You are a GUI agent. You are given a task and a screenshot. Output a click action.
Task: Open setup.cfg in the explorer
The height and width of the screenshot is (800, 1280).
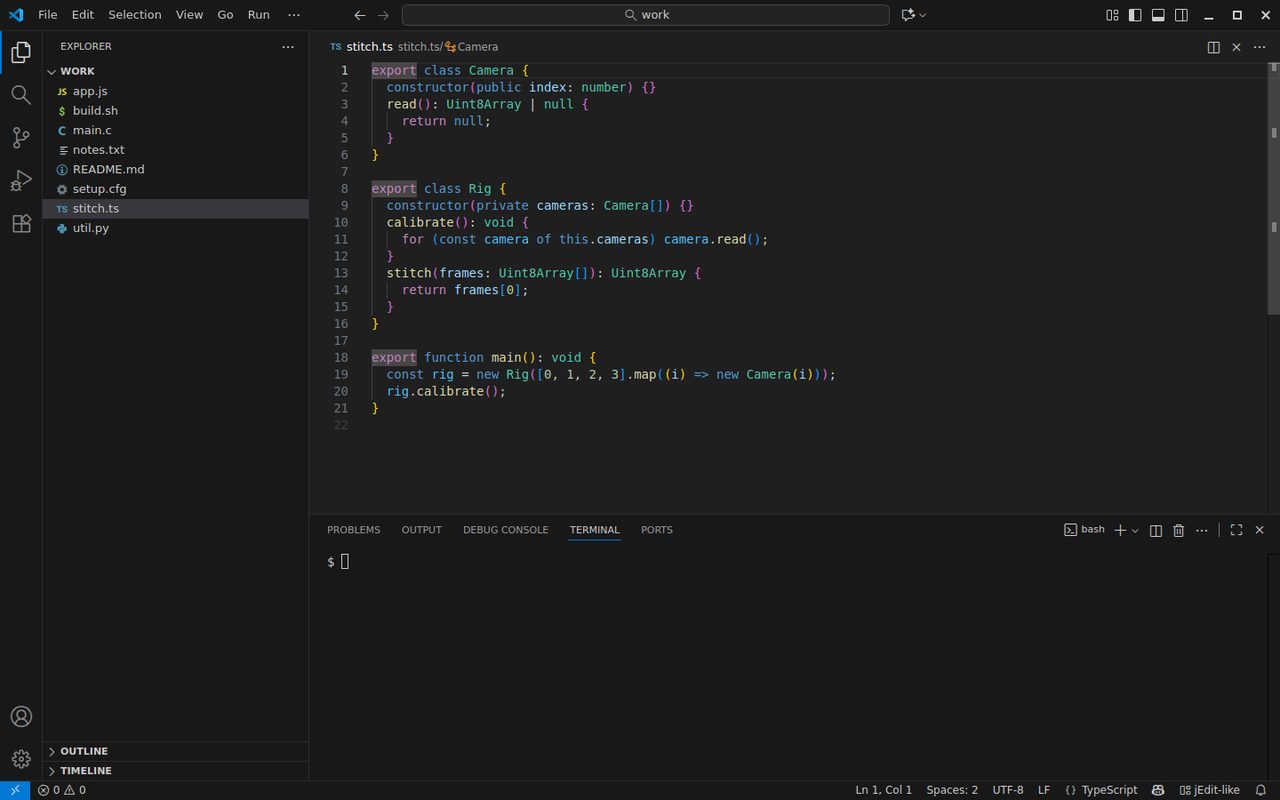tap(175, 189)
